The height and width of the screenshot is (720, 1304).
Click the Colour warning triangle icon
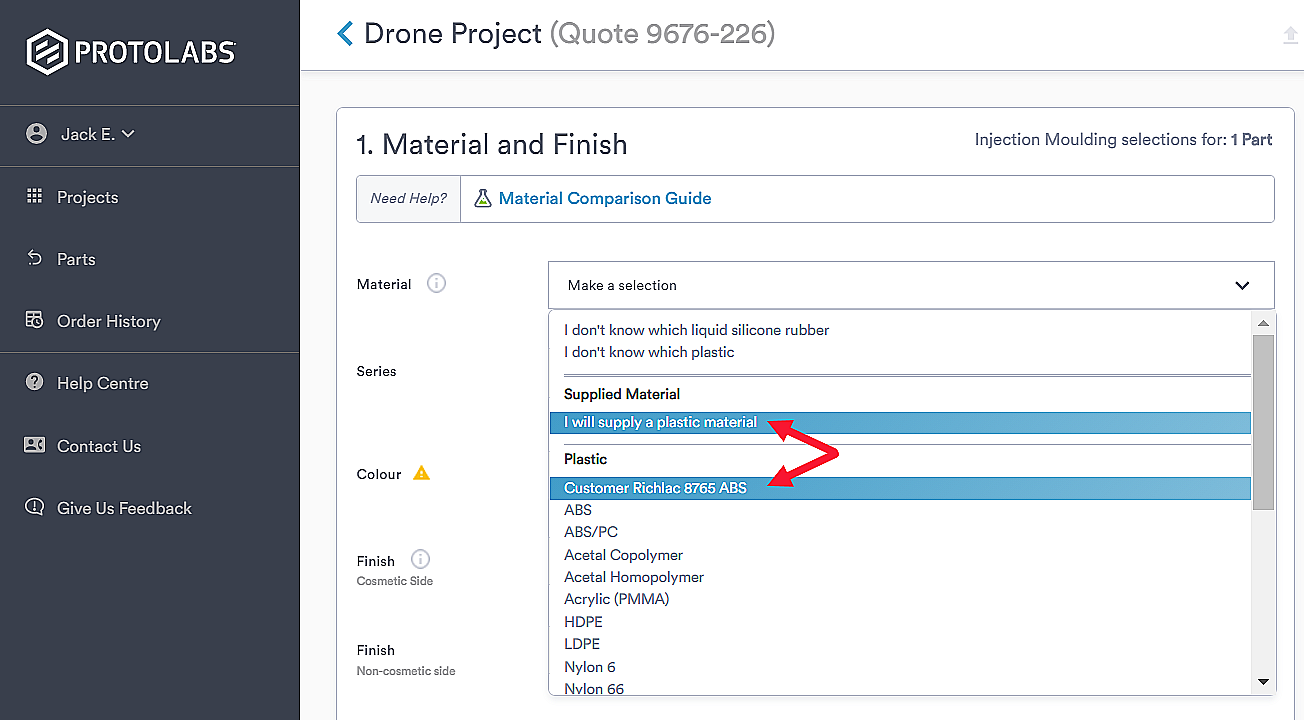click(422, 473)
